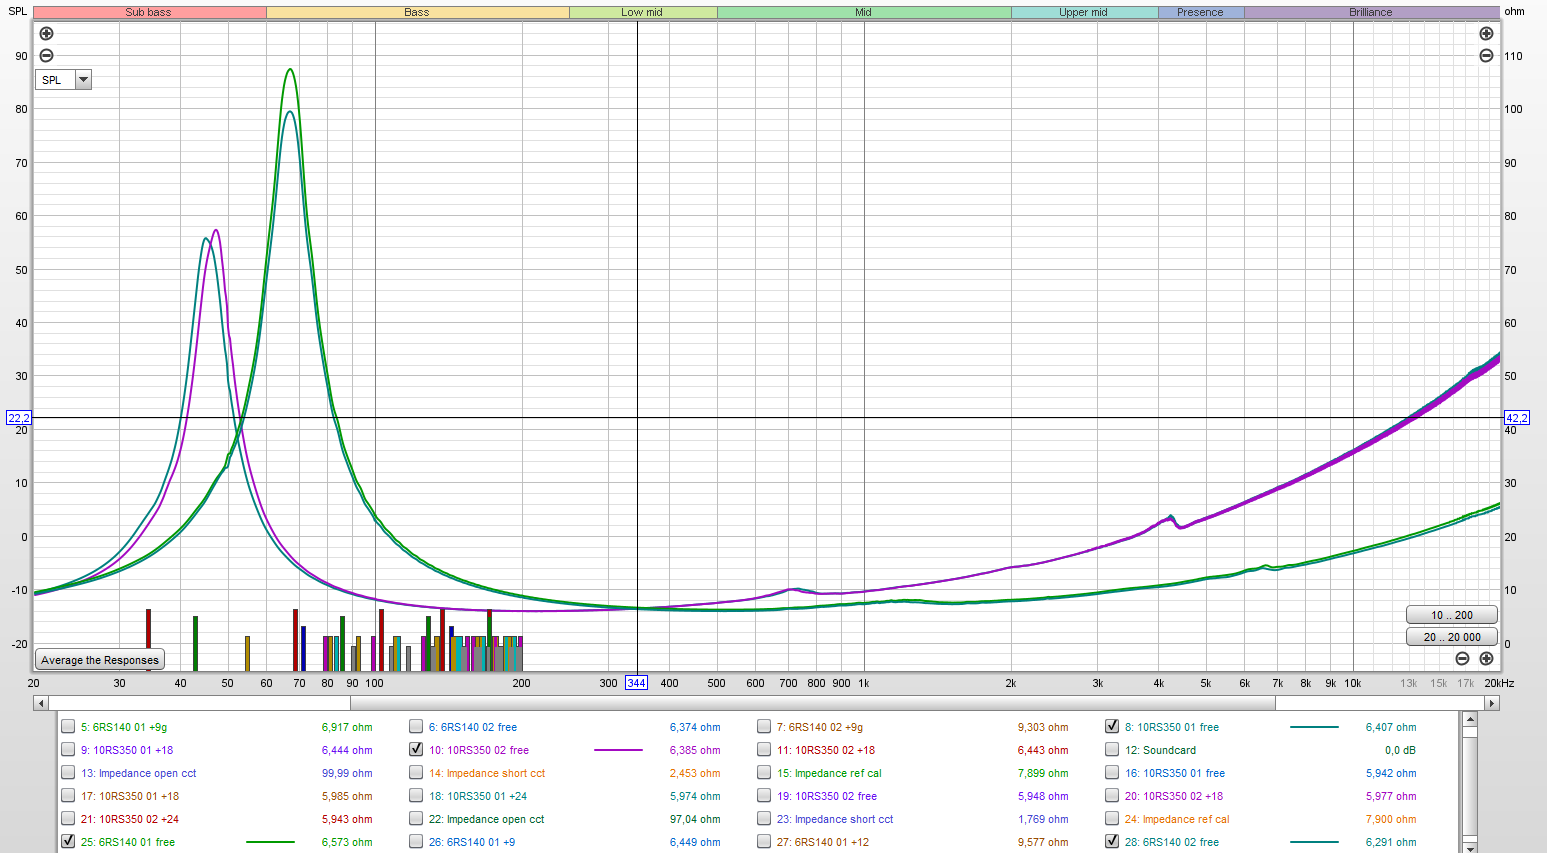Viewport: 1547px width, 853px height.
Task: Click the legend scrollbar left arrow
Action: coord(41,703)
